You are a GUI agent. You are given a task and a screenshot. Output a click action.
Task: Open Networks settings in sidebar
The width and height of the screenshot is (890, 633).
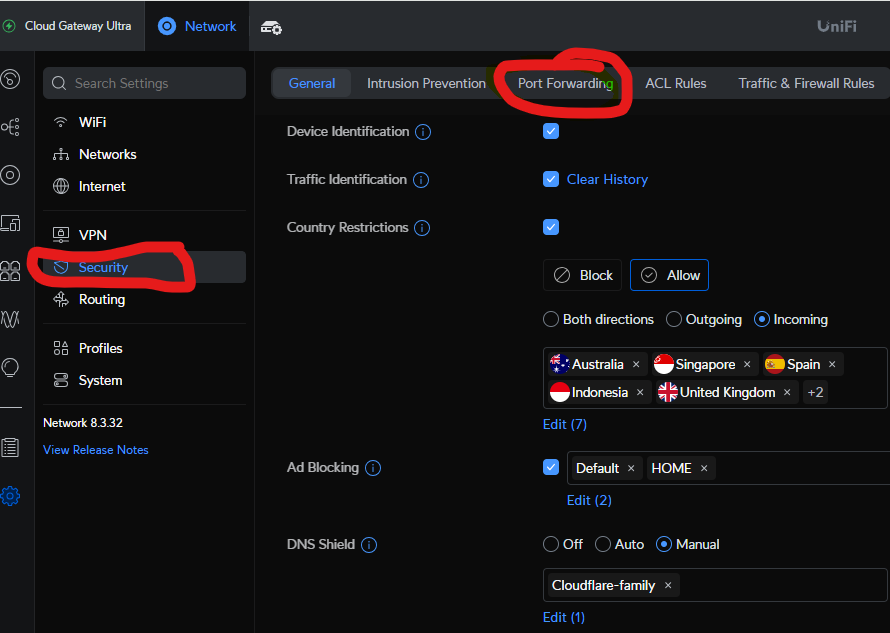145,154
